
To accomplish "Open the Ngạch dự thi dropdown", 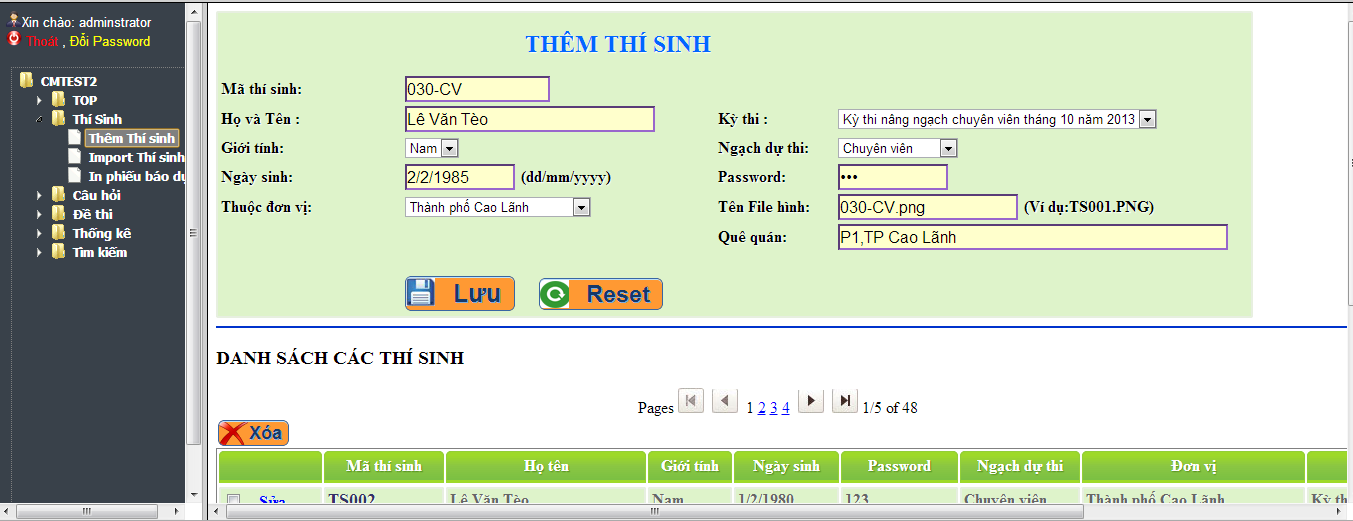I will [898, 148].
